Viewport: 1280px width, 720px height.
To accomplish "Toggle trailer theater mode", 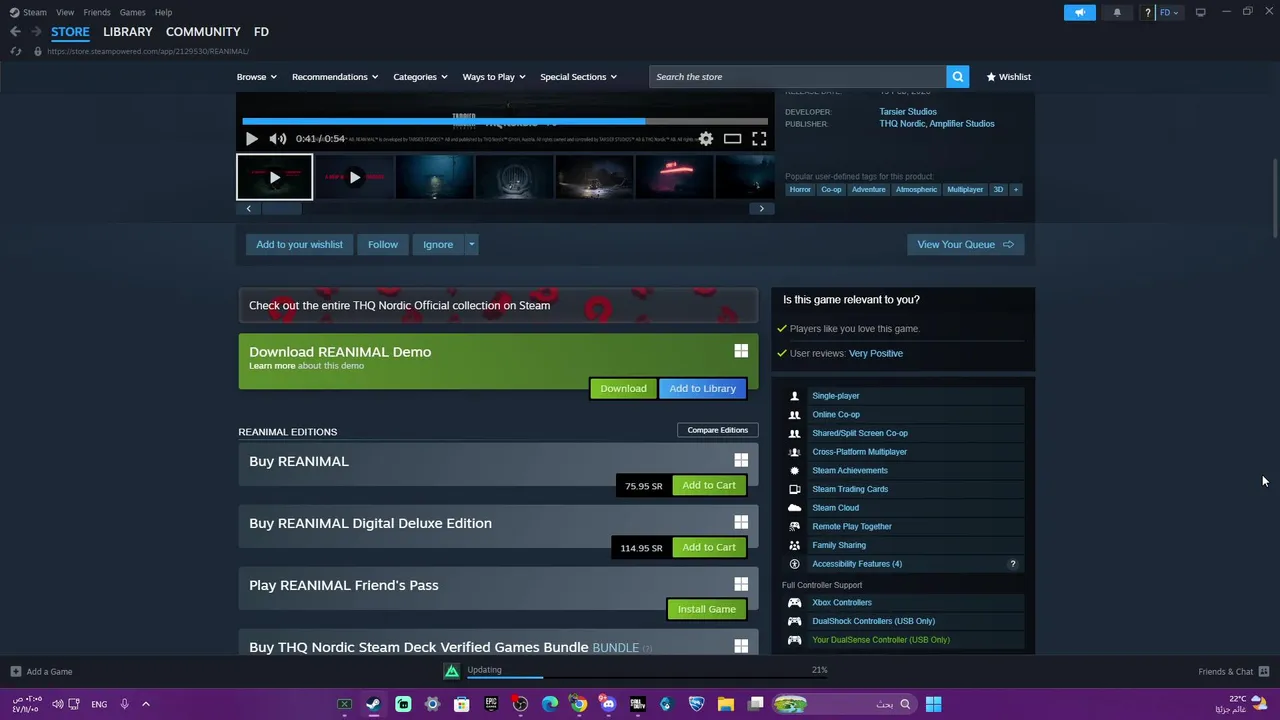I will click(733, 139).
